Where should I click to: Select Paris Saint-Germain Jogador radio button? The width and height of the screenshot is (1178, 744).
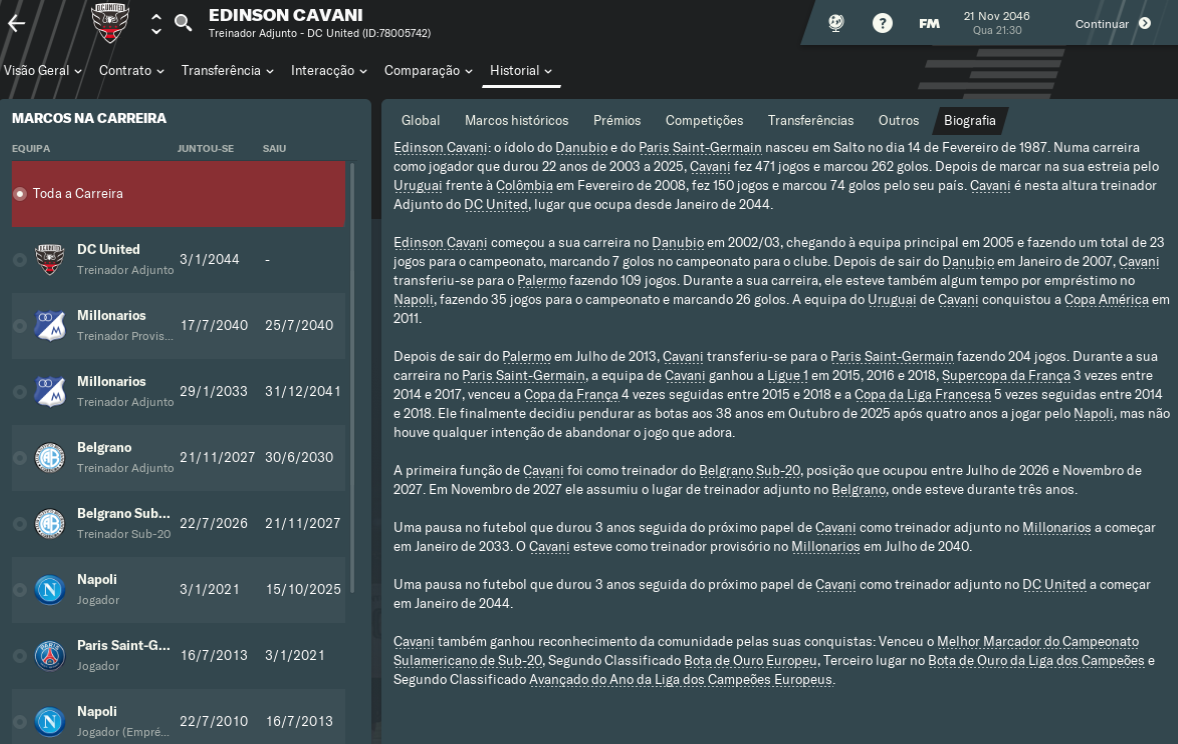[x=20, y=656]
